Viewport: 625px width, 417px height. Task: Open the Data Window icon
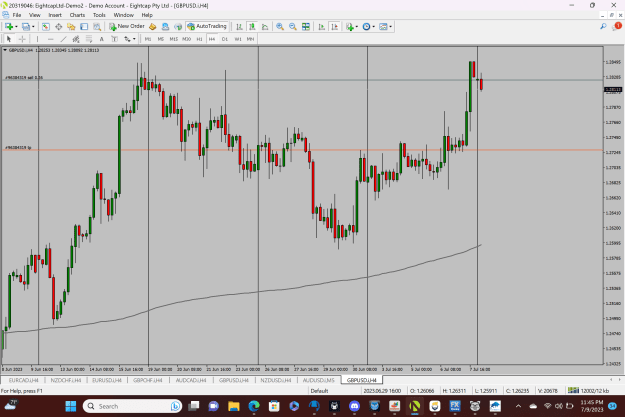tap(59, 27)
